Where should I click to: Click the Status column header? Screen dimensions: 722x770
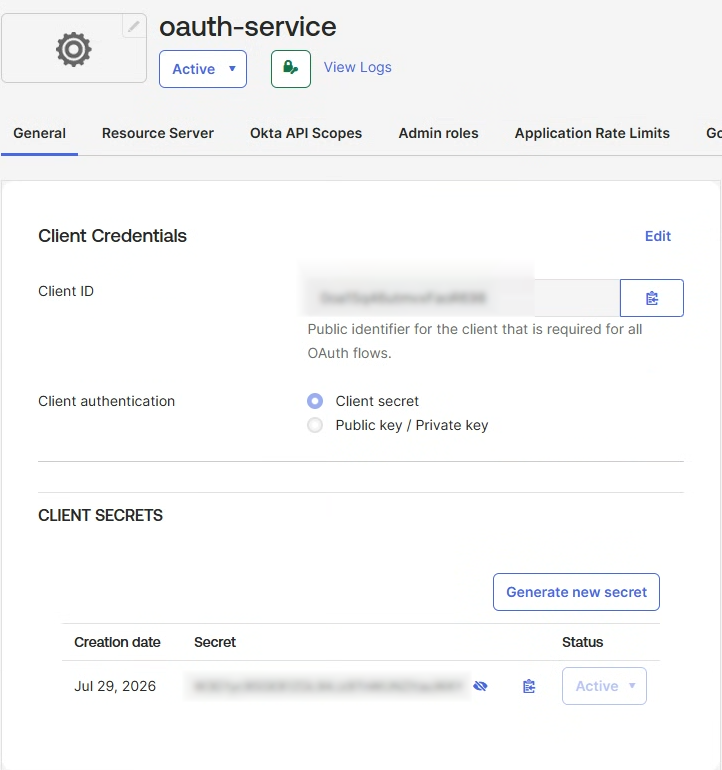point(583,642)
